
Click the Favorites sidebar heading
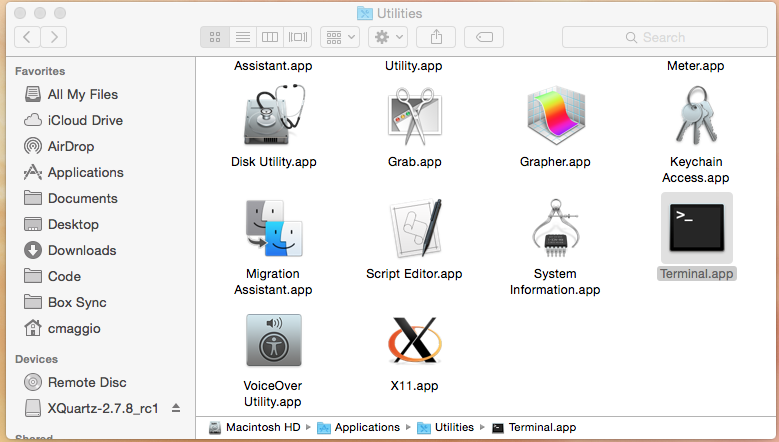tap(40, 71)
